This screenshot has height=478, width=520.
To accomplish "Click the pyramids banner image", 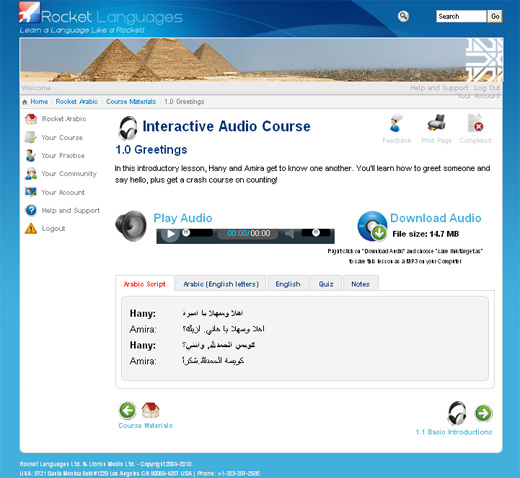I will tap(261, 60).
